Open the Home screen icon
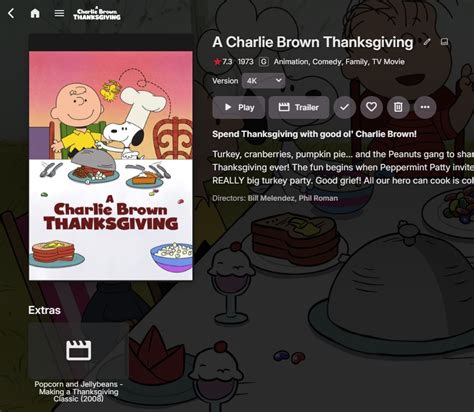The height and width of the screenshot is (412, 474). (x=35, y=13)
